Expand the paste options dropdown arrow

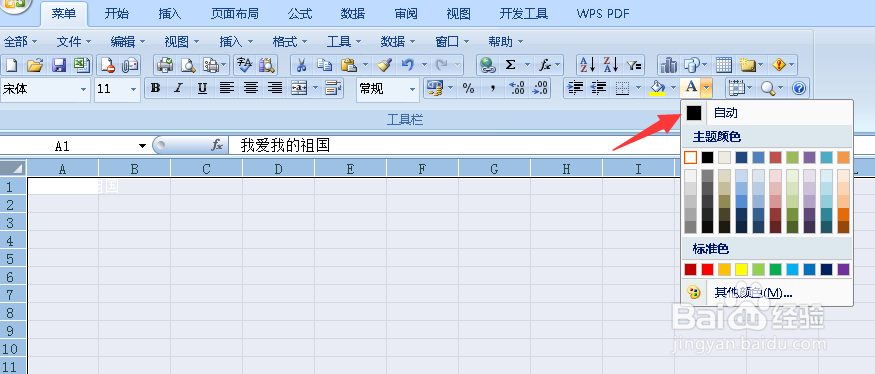point(365,65)
